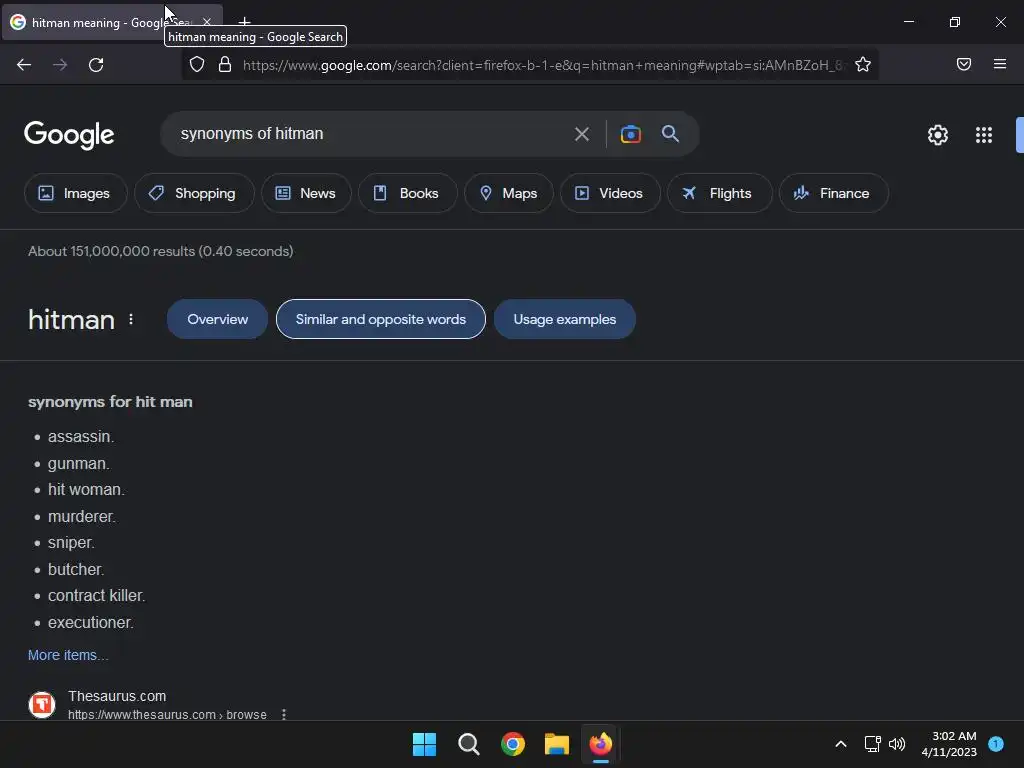Image resolution: width=1024 pixels, height=768 pixels.
Task: Select Firefox in the taskbar
Action: (x=601, y=744)
